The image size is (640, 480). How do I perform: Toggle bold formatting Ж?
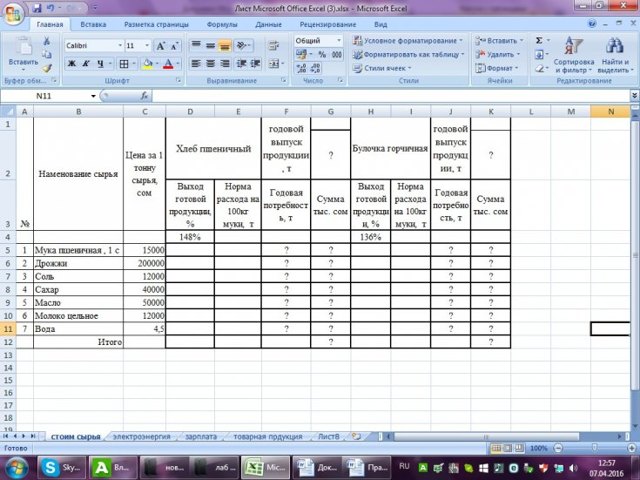pyautogui.click(x=71, y=64)
